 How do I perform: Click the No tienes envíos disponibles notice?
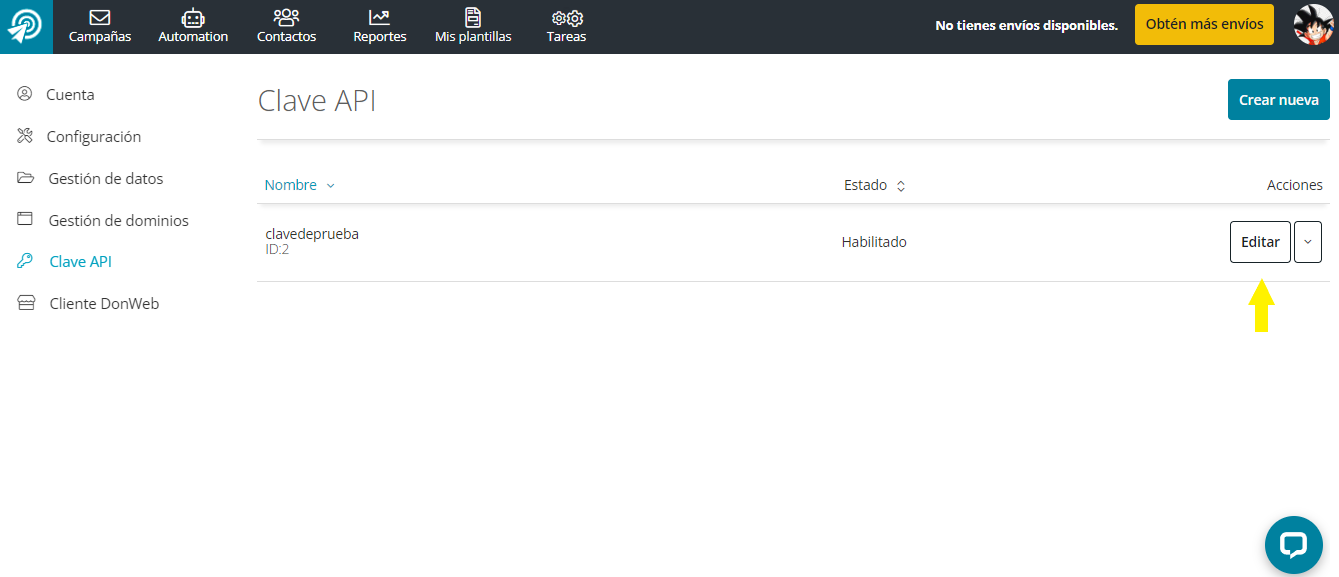tap(1027, 25)
